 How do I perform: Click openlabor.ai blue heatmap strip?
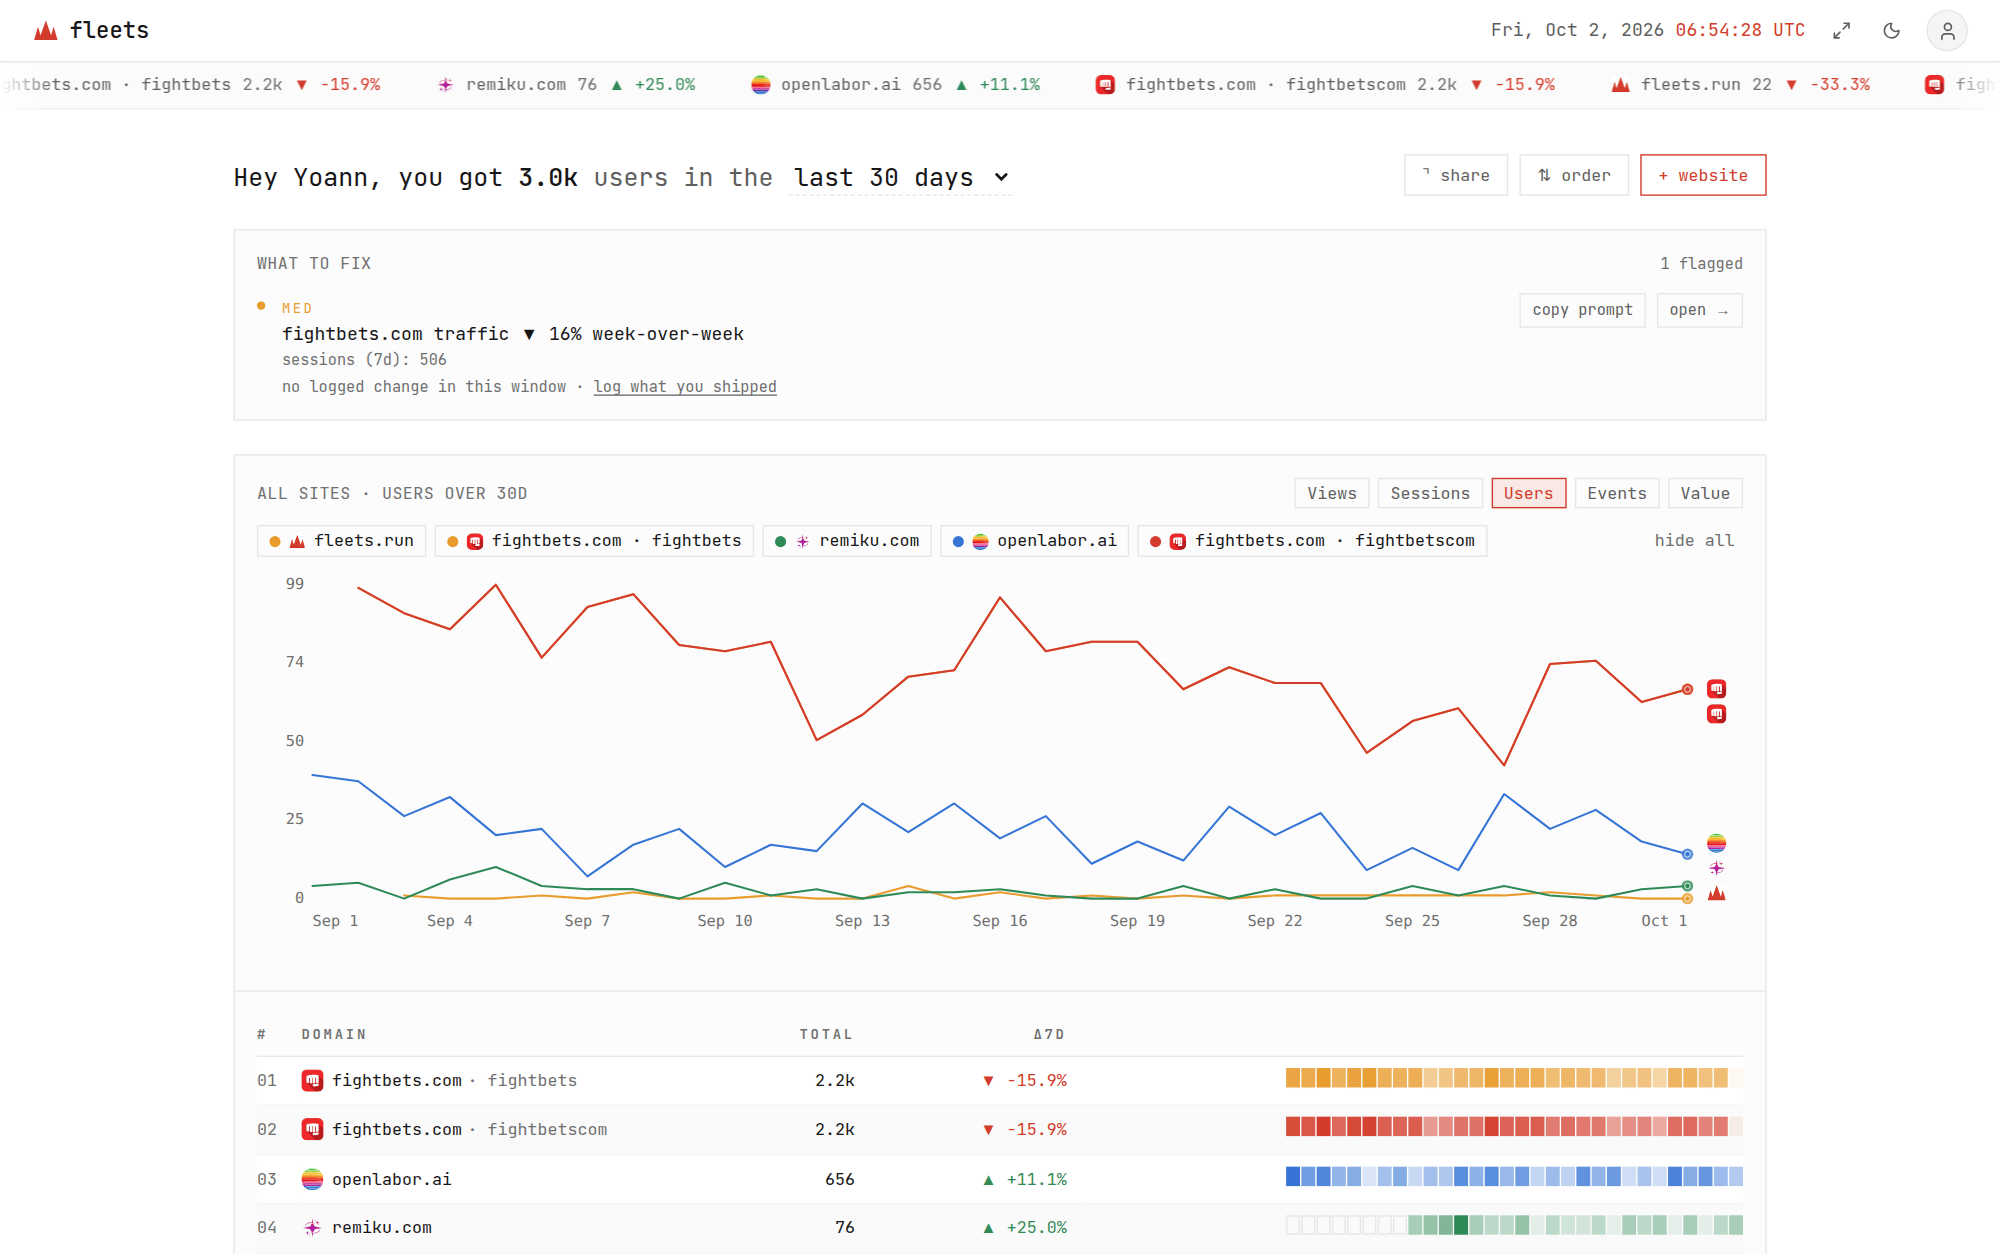(1514, 1176)
